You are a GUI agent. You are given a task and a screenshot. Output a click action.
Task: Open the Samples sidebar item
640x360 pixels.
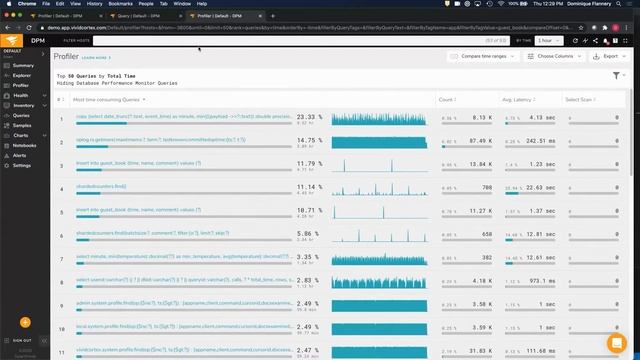tap(22, 125)
